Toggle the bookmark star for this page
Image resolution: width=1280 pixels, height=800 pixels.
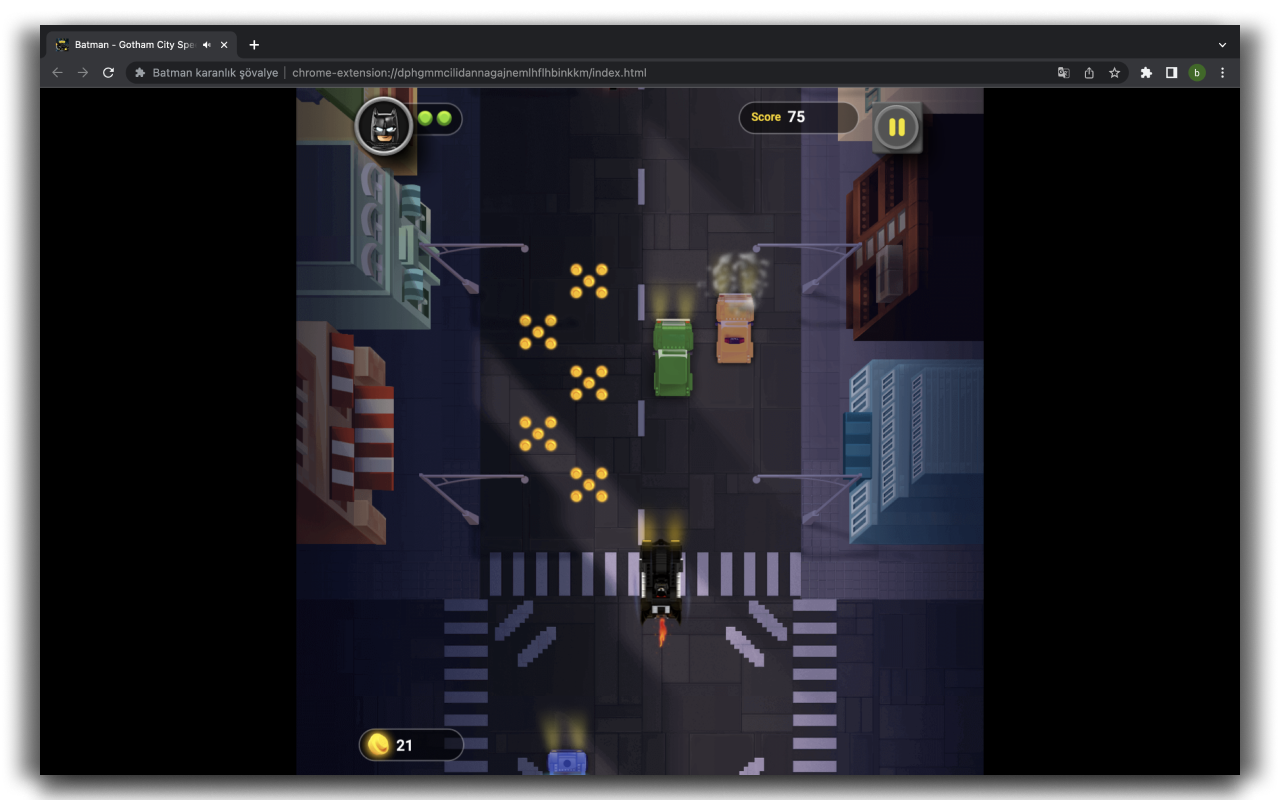click(1115, 72)
